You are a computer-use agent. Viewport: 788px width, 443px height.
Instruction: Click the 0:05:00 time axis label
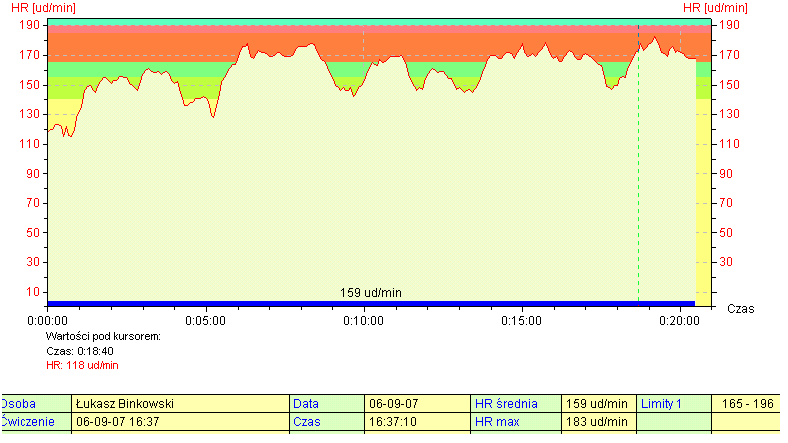pos(206,321)
